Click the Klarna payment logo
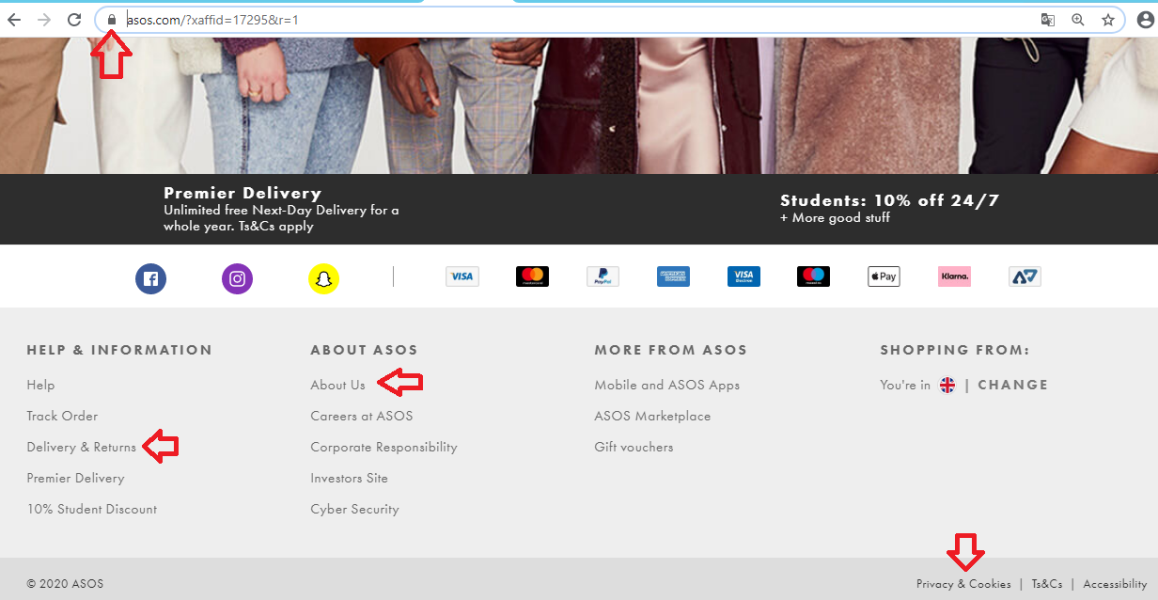Screen dimensions: 1158x600 coord(954,276)
